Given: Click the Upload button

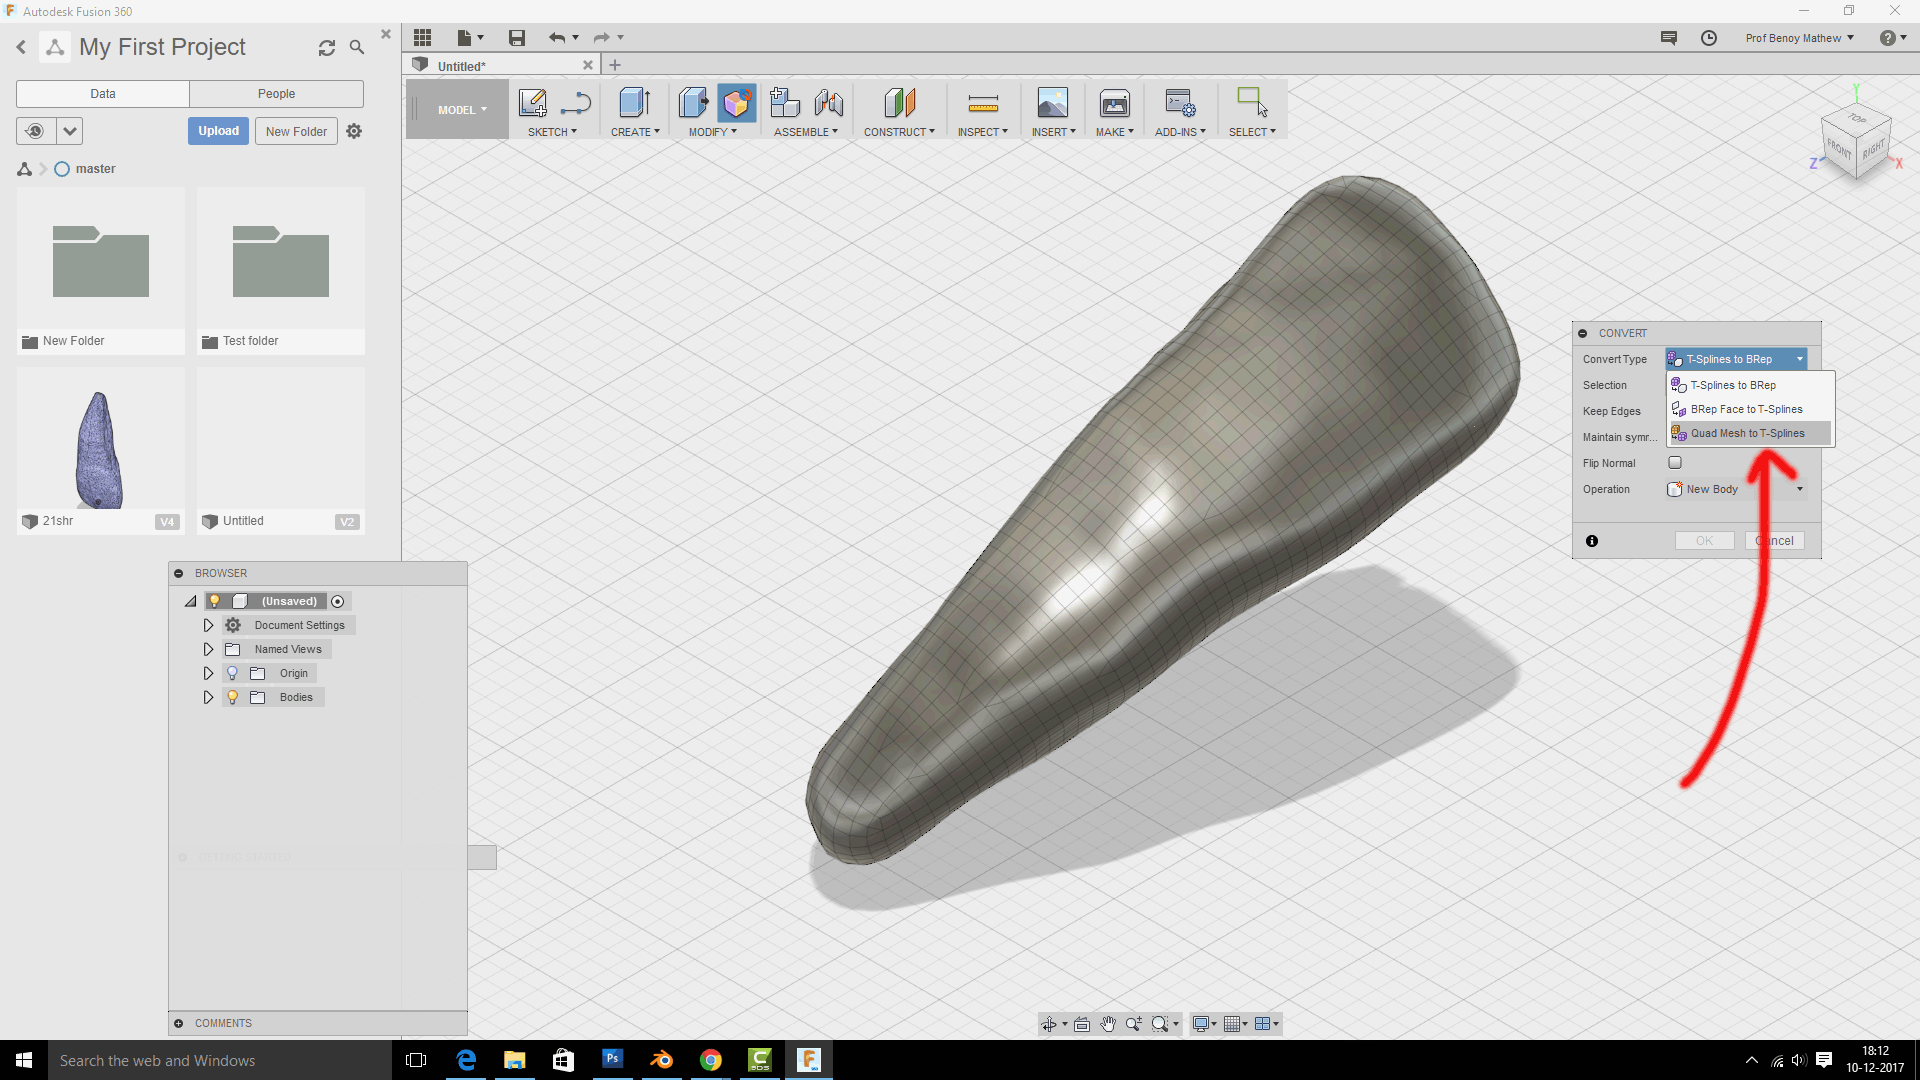Looking at the screenshot, I should tap(218, 131).
